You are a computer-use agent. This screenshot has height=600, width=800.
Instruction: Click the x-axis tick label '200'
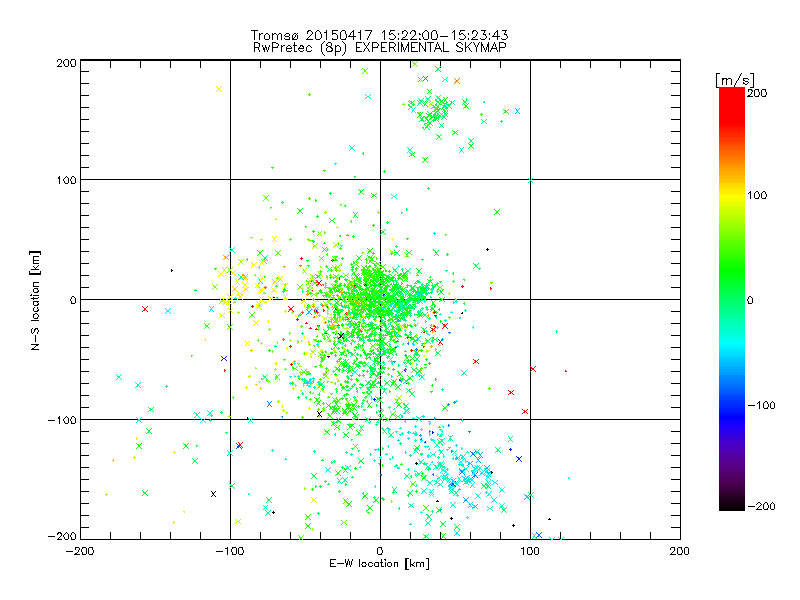680,551
